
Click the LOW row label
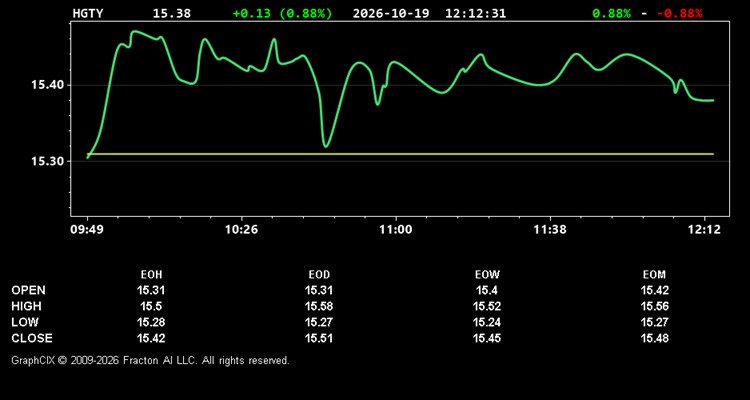[x=25, y=322]
